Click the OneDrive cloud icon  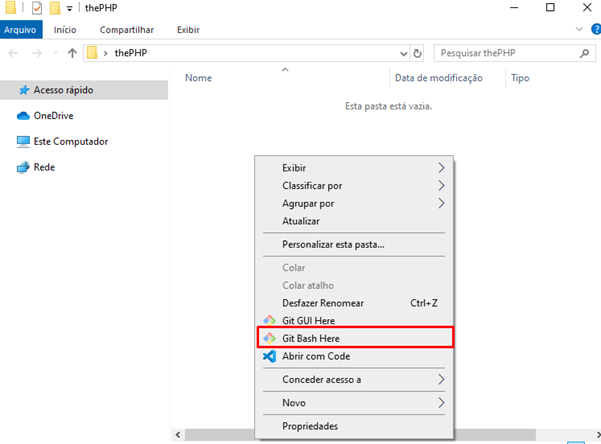(x=23, y=116)
